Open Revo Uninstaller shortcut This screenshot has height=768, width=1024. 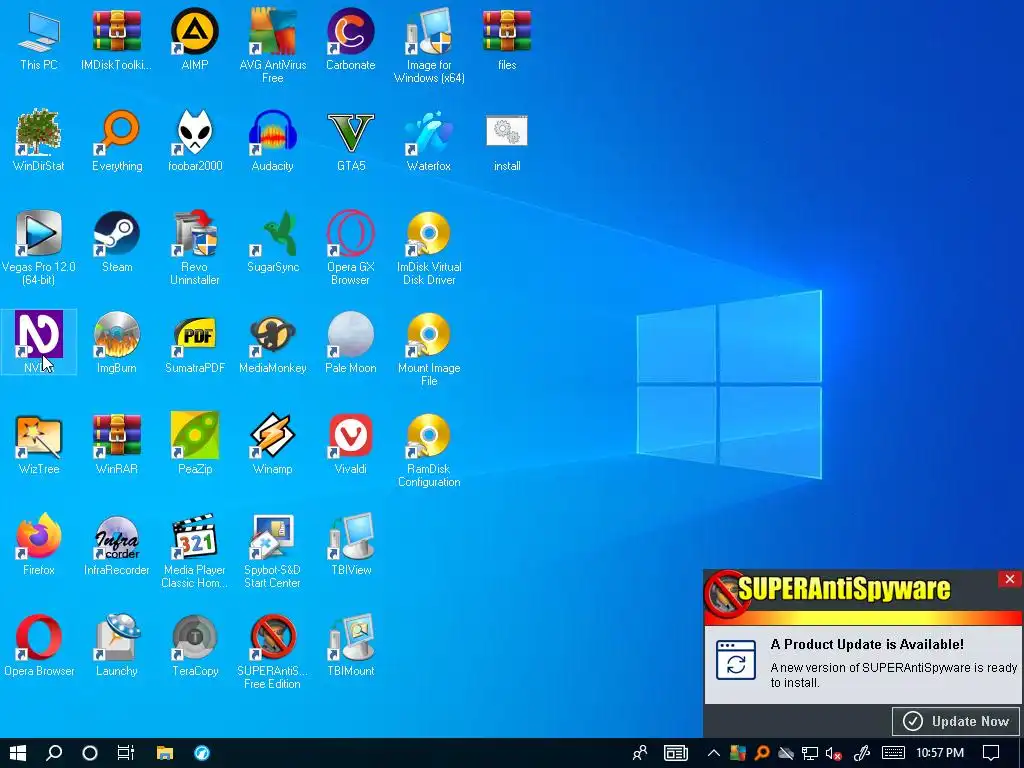pos(195,248)
